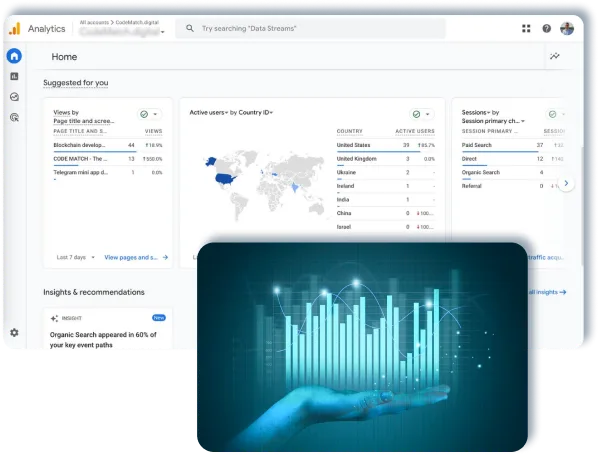Click green check status on Sessions card
599x455 pixels.
552,114
